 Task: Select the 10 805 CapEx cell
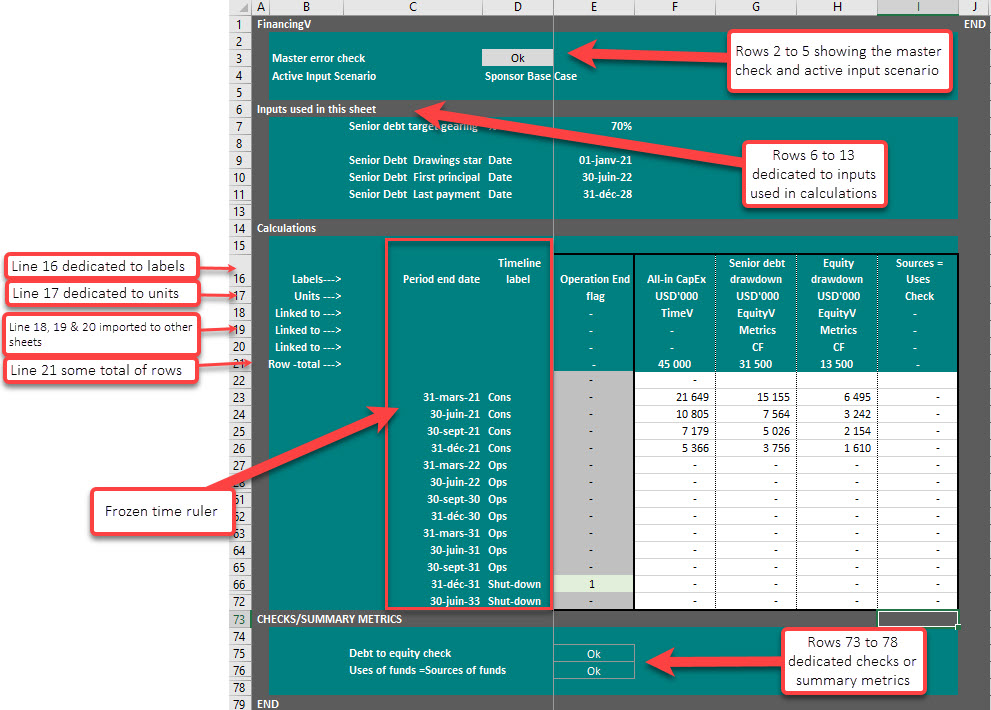click(x=674, y=415)
